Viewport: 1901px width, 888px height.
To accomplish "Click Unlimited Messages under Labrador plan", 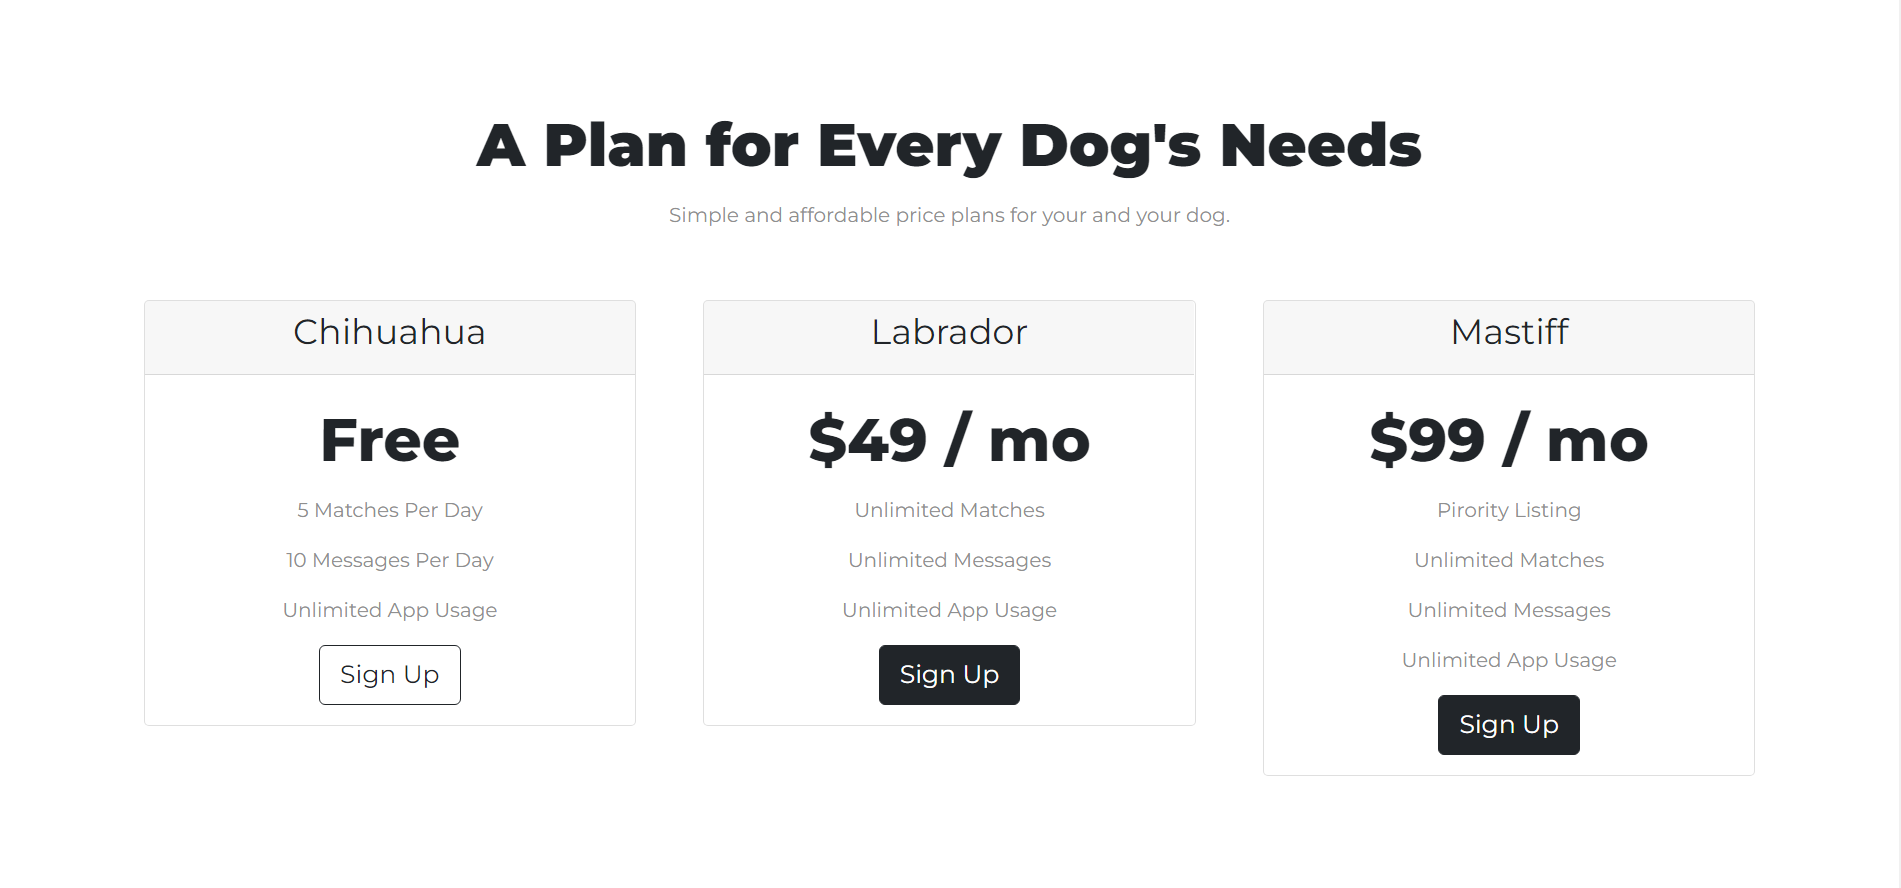I will point(948,560).
